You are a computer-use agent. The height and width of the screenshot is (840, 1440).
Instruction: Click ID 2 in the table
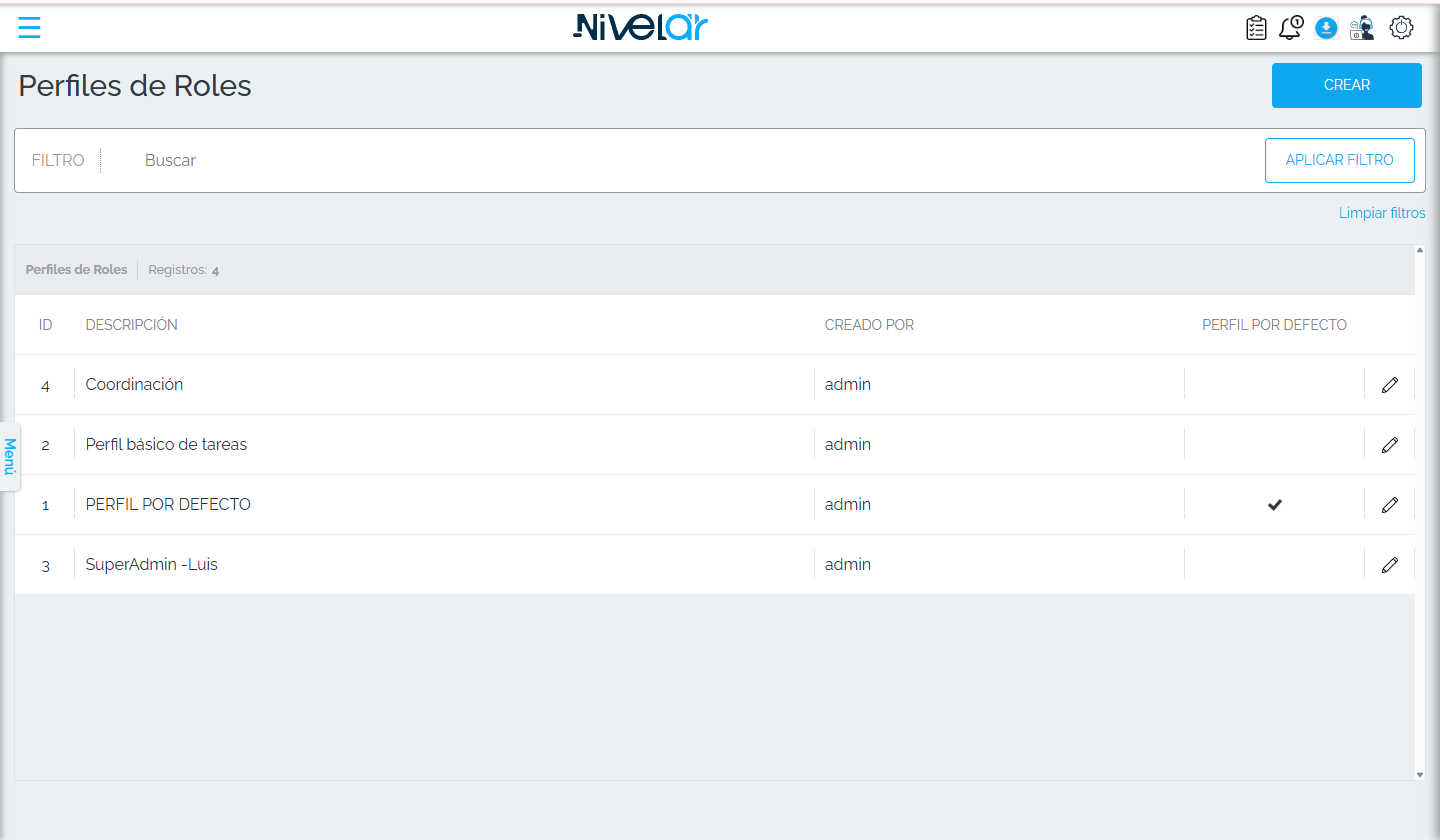[45, 446]
